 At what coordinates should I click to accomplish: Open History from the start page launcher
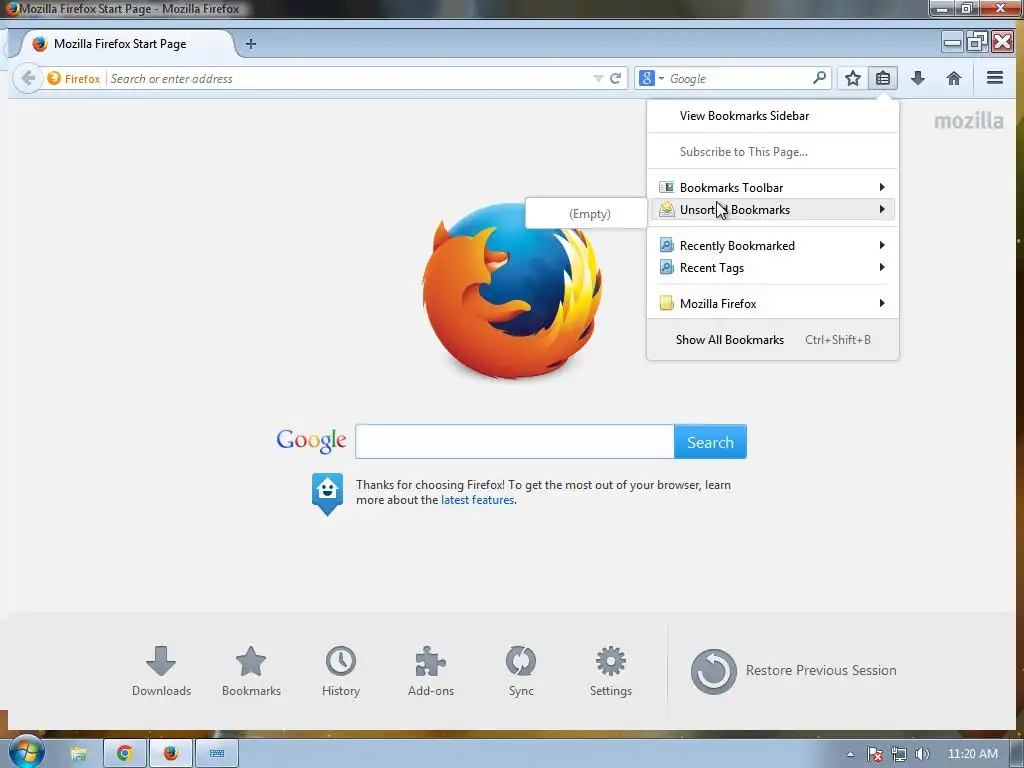341,671
